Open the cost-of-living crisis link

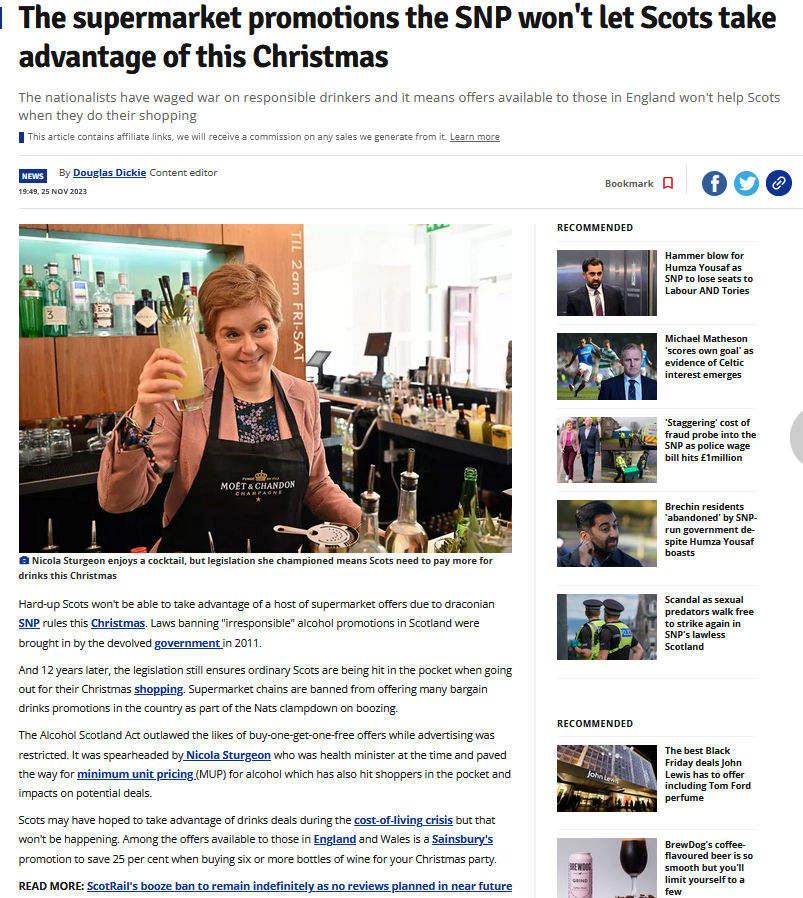[x=403, y=820]
